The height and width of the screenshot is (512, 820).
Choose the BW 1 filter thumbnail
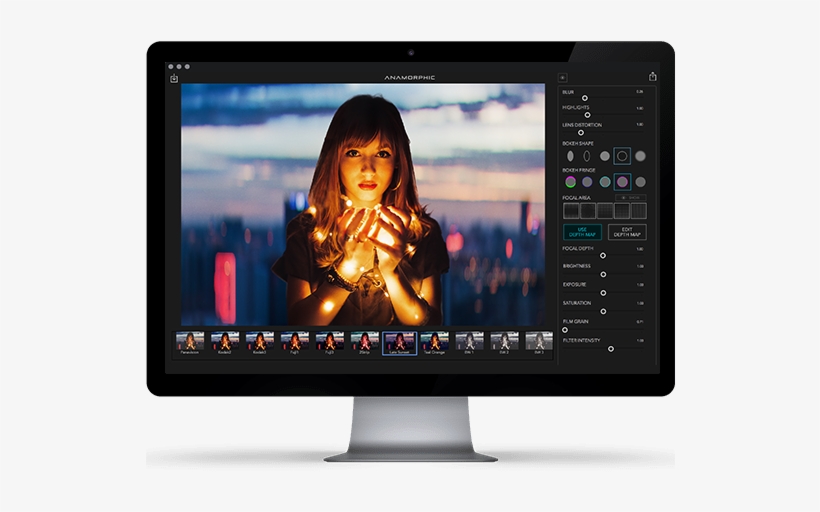point(469,342)
